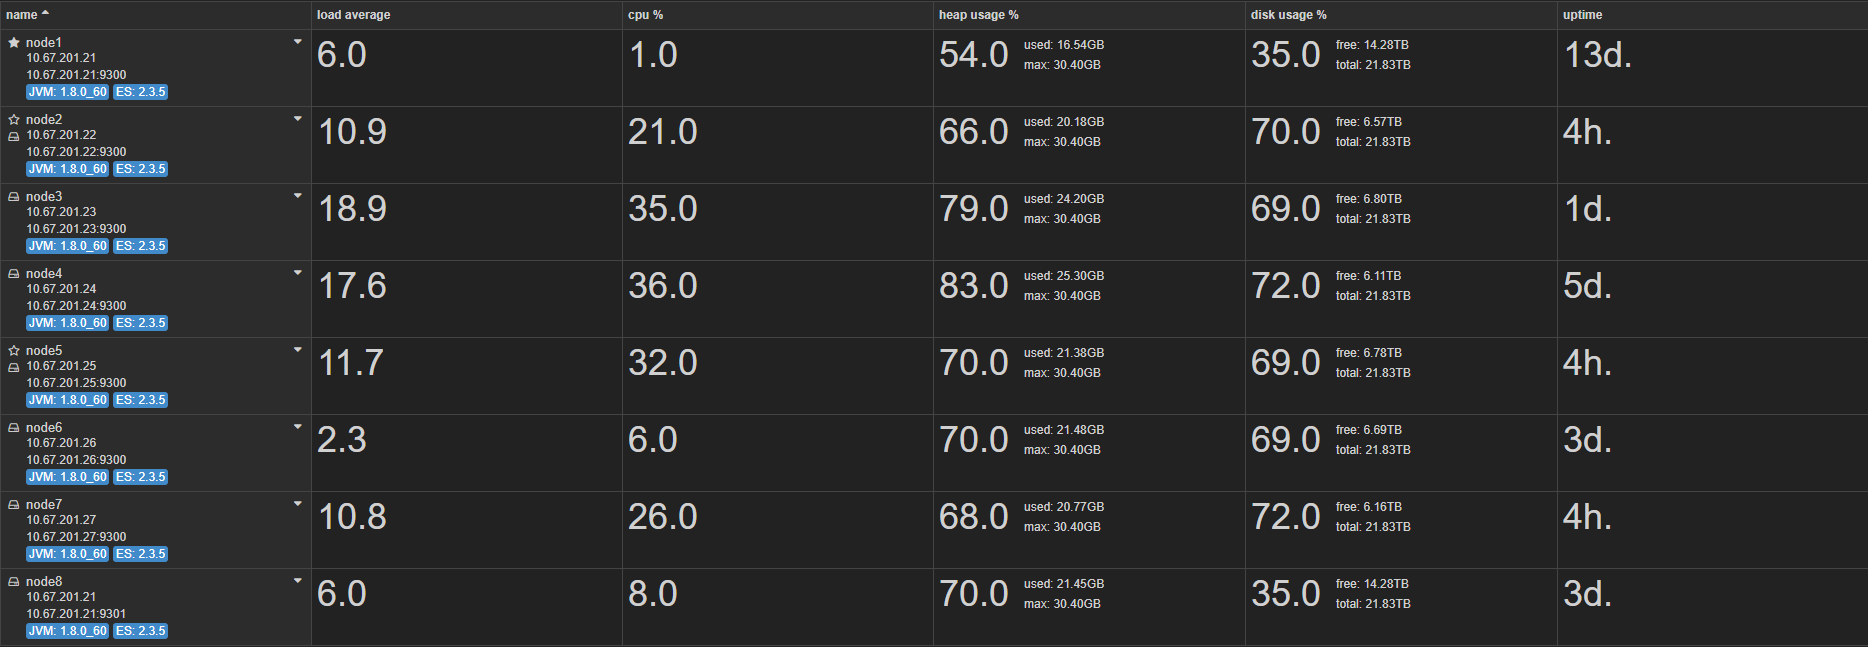Screen dimensions: 1868x647
Task: Click the ES: 2.3.5 badge on node6
Action: tap(141, 477)
